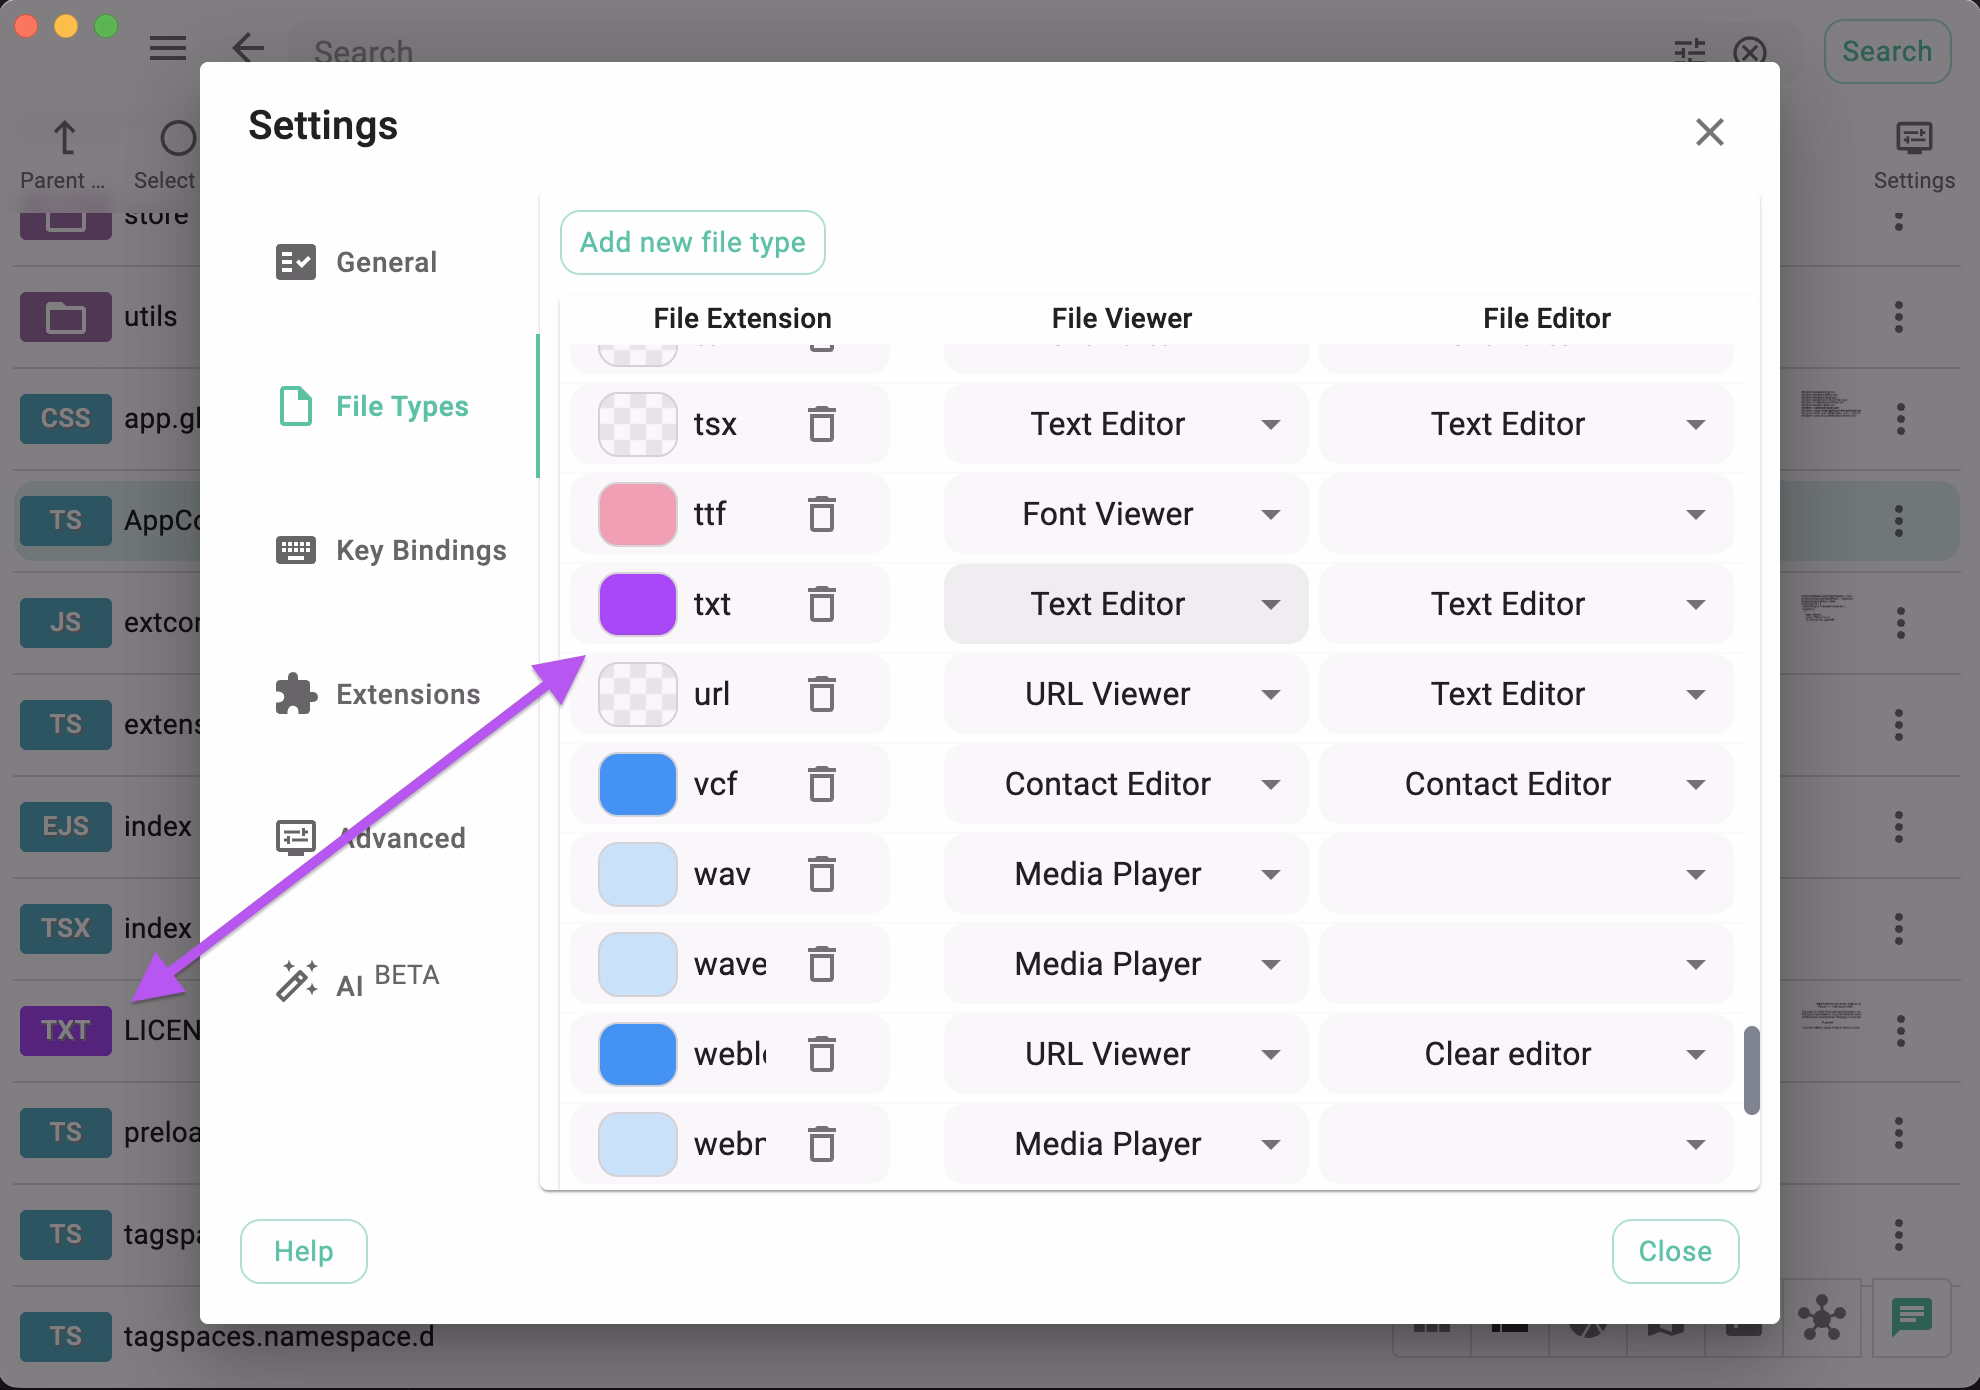Click the hamburger menu icon
Viewport: 1980px width, 1390px height.
167,49
